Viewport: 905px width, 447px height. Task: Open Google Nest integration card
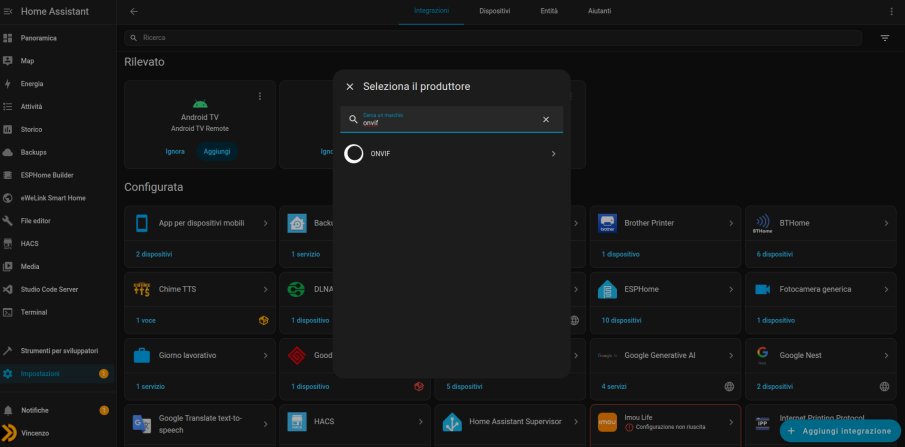(821, 370)
